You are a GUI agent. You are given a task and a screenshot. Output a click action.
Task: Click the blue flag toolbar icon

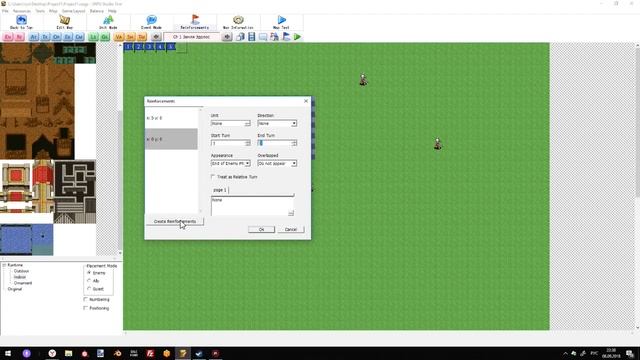click(286, 37)
